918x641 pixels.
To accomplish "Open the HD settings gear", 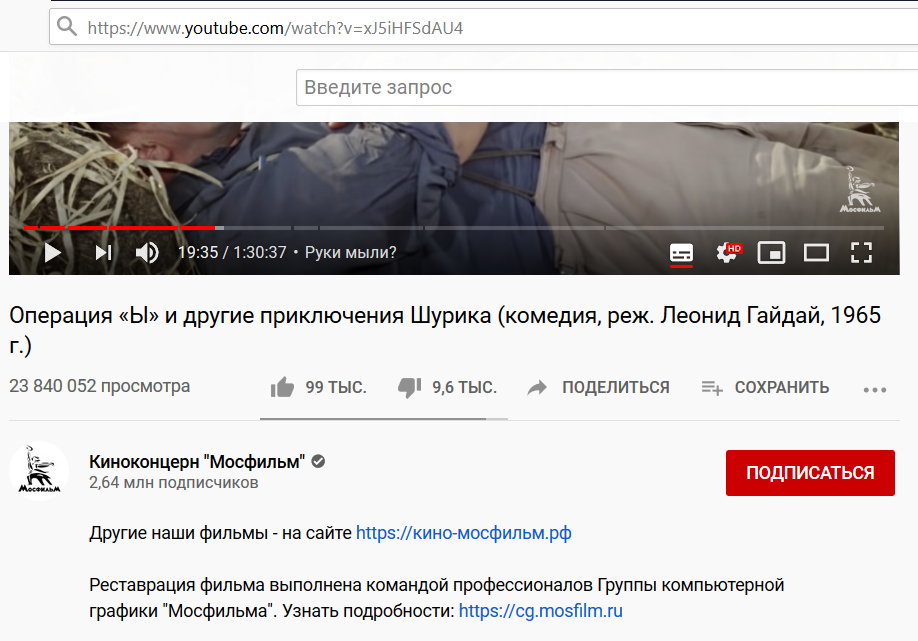I will [728, 252].
